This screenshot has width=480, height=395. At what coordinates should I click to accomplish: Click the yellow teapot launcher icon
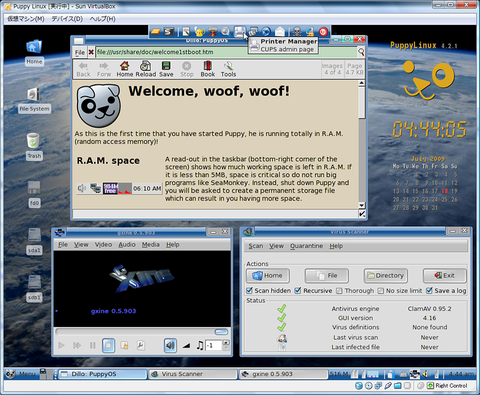pos(199,32)
